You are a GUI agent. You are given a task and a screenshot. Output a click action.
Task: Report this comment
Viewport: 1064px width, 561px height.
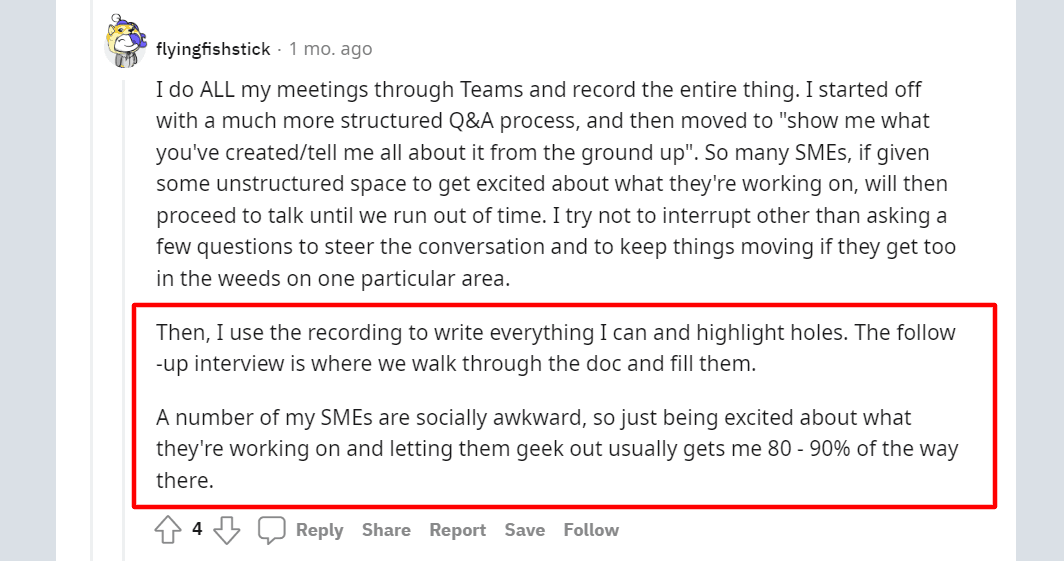coord(457,530)
